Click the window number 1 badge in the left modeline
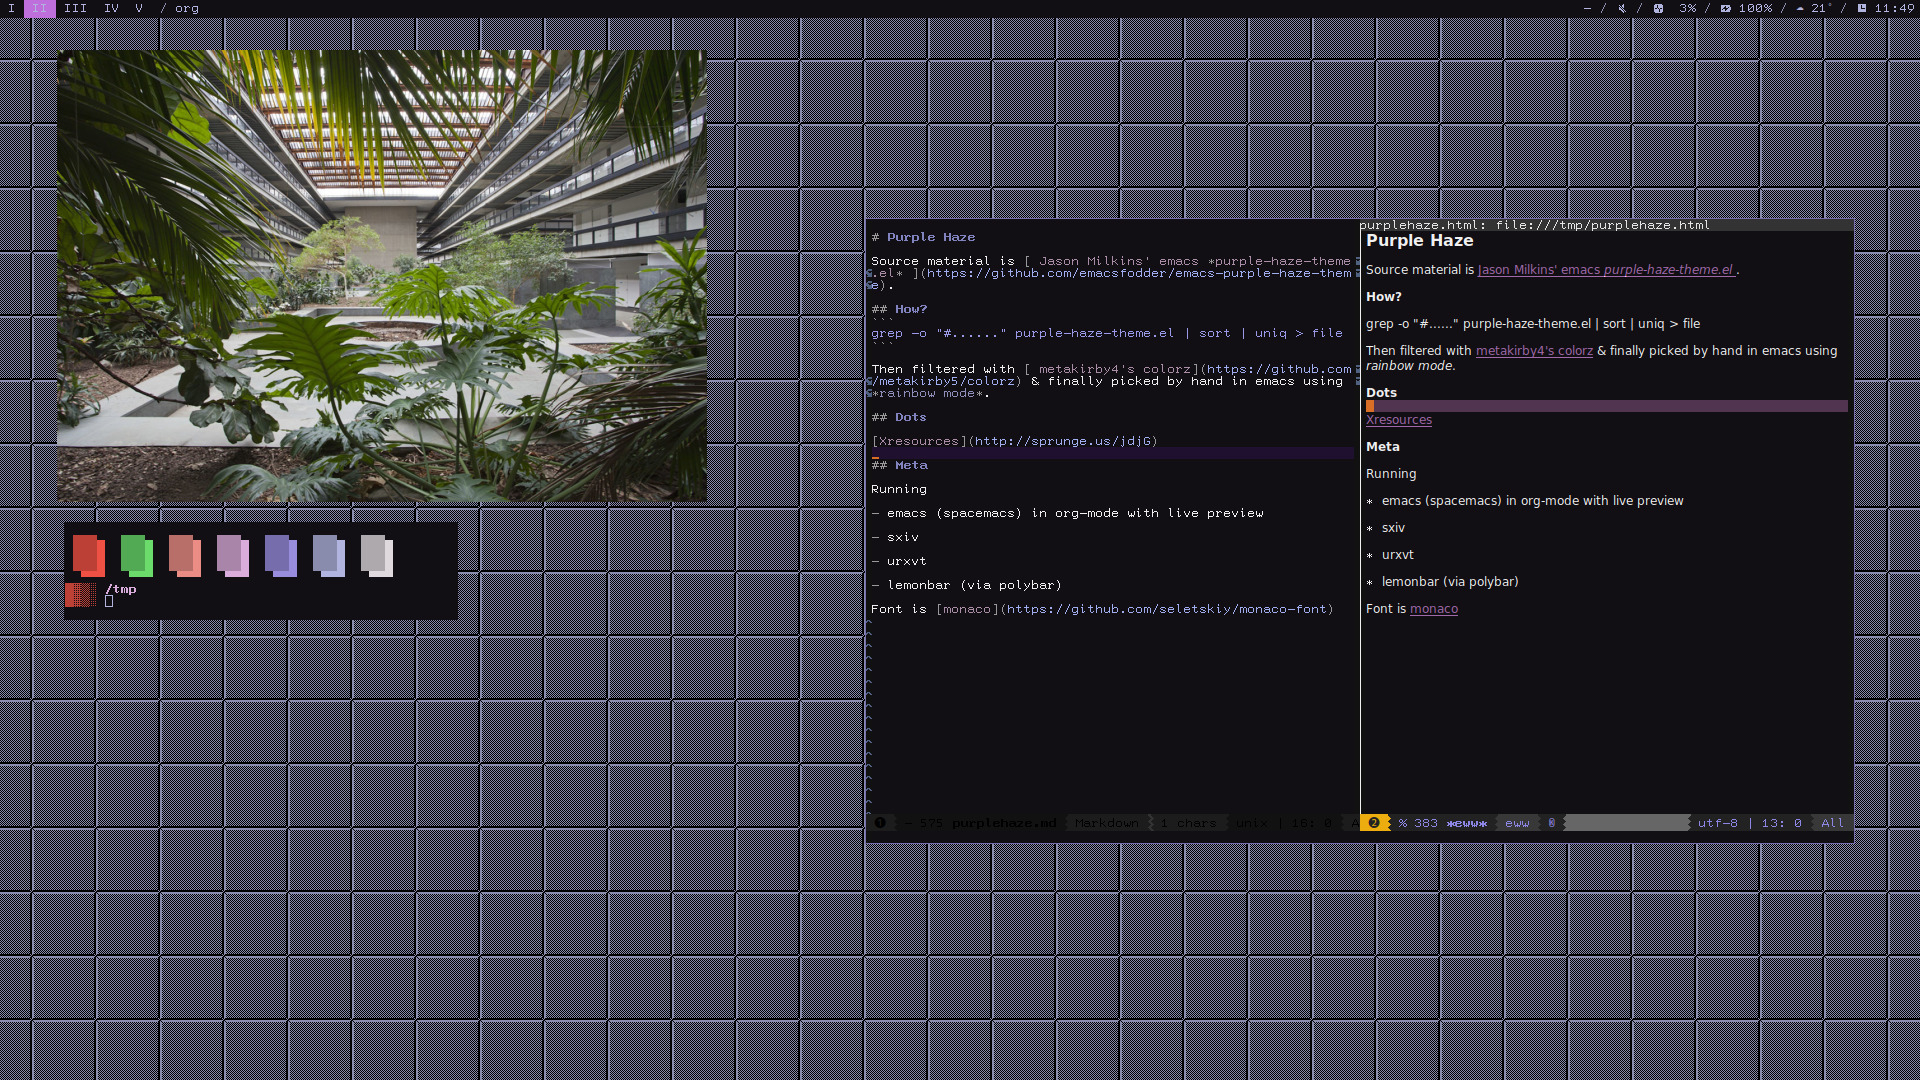Image resolution: width=1920 pixels, height=1080 pixels. point(880,823)
